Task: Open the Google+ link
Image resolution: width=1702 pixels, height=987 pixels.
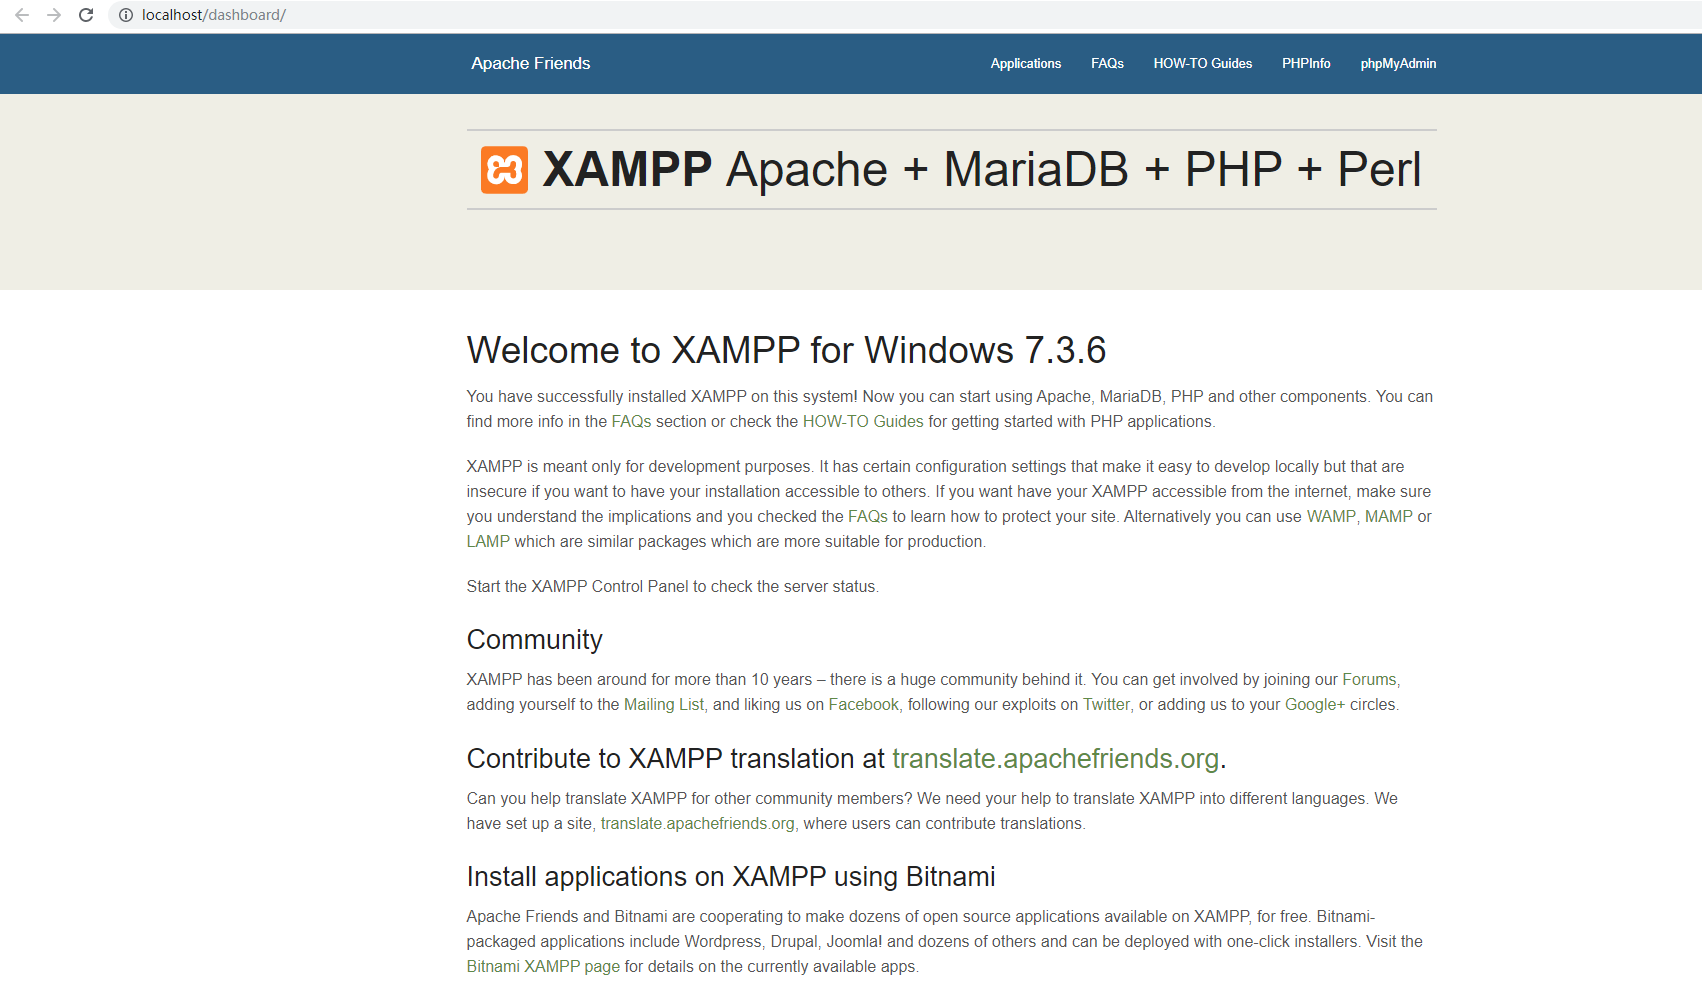Action: pyautogui.click(x=1315, y=704)
